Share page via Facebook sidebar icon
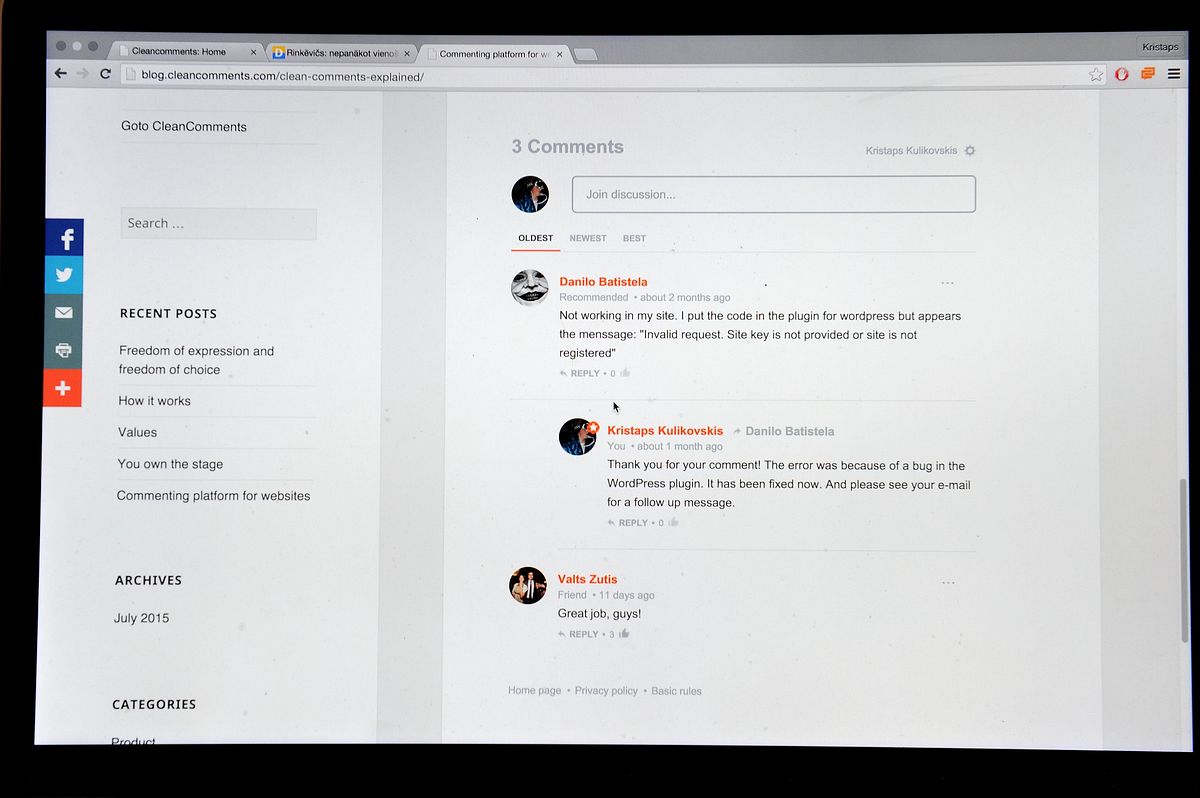 click(64, 238)
